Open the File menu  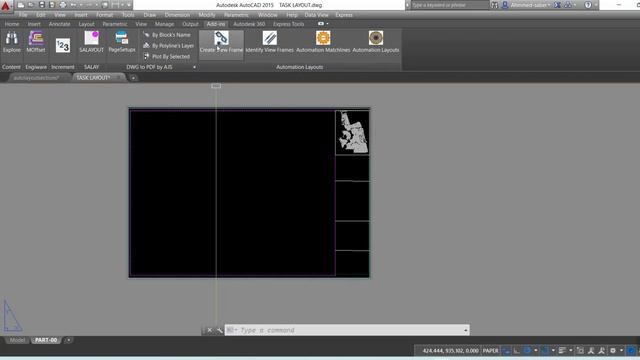(x=23, y=15)
